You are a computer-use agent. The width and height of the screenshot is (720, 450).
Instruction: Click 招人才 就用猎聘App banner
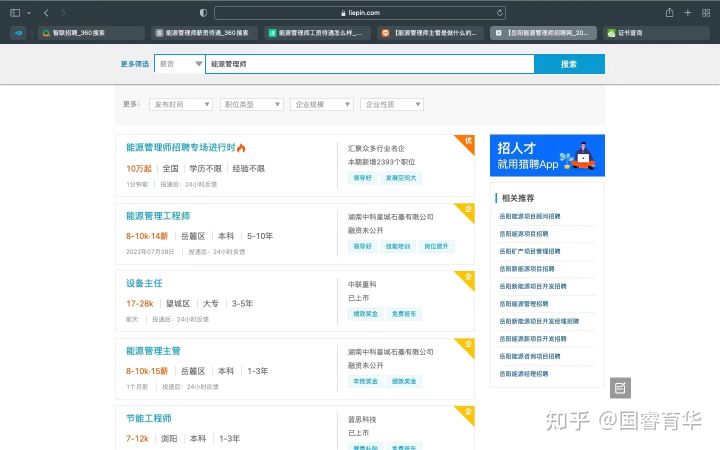click(x=547, y=155)
